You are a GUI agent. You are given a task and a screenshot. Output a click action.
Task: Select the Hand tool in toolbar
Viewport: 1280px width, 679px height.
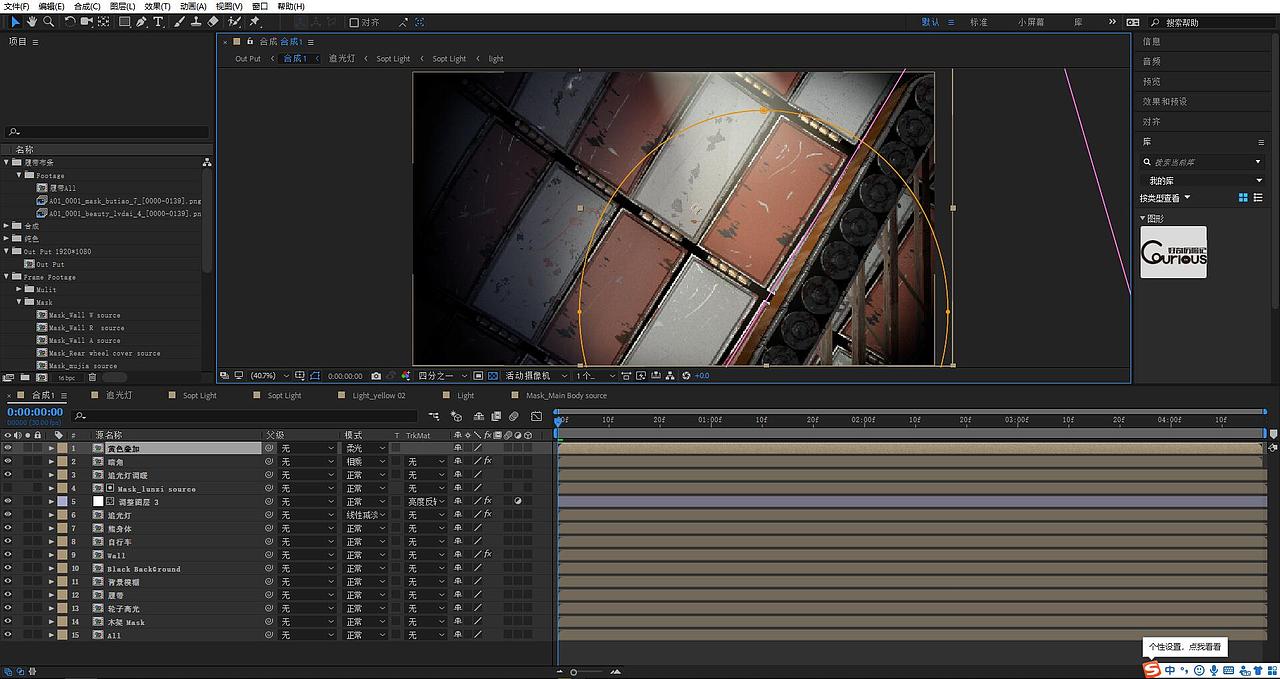[32, 21]
